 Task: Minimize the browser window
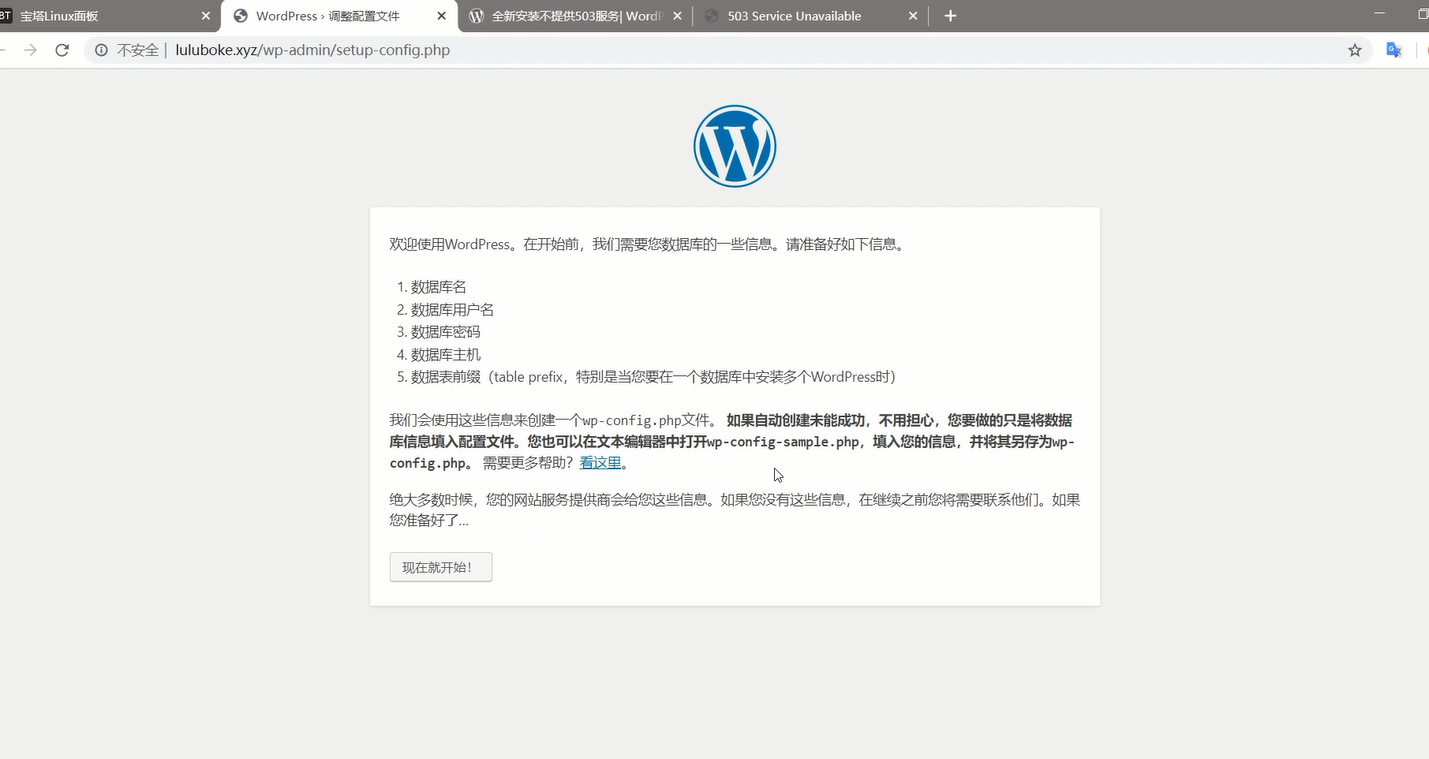coord(1381,15)
